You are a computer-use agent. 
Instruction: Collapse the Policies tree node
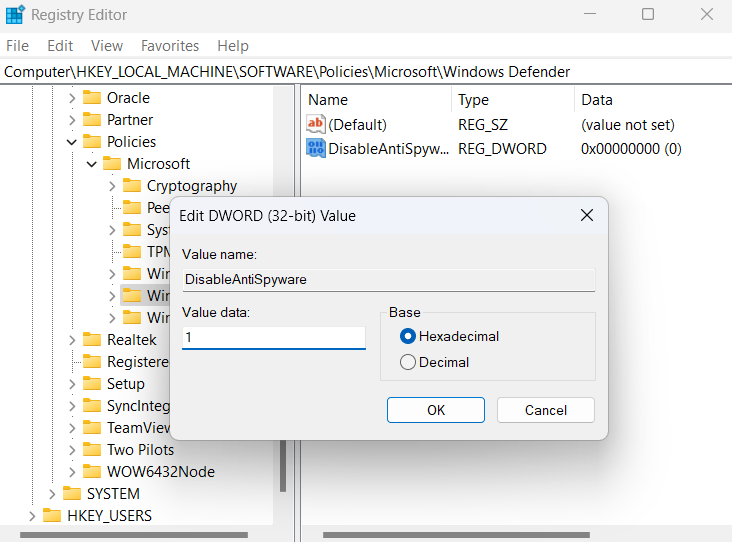[x=72, y=142]
